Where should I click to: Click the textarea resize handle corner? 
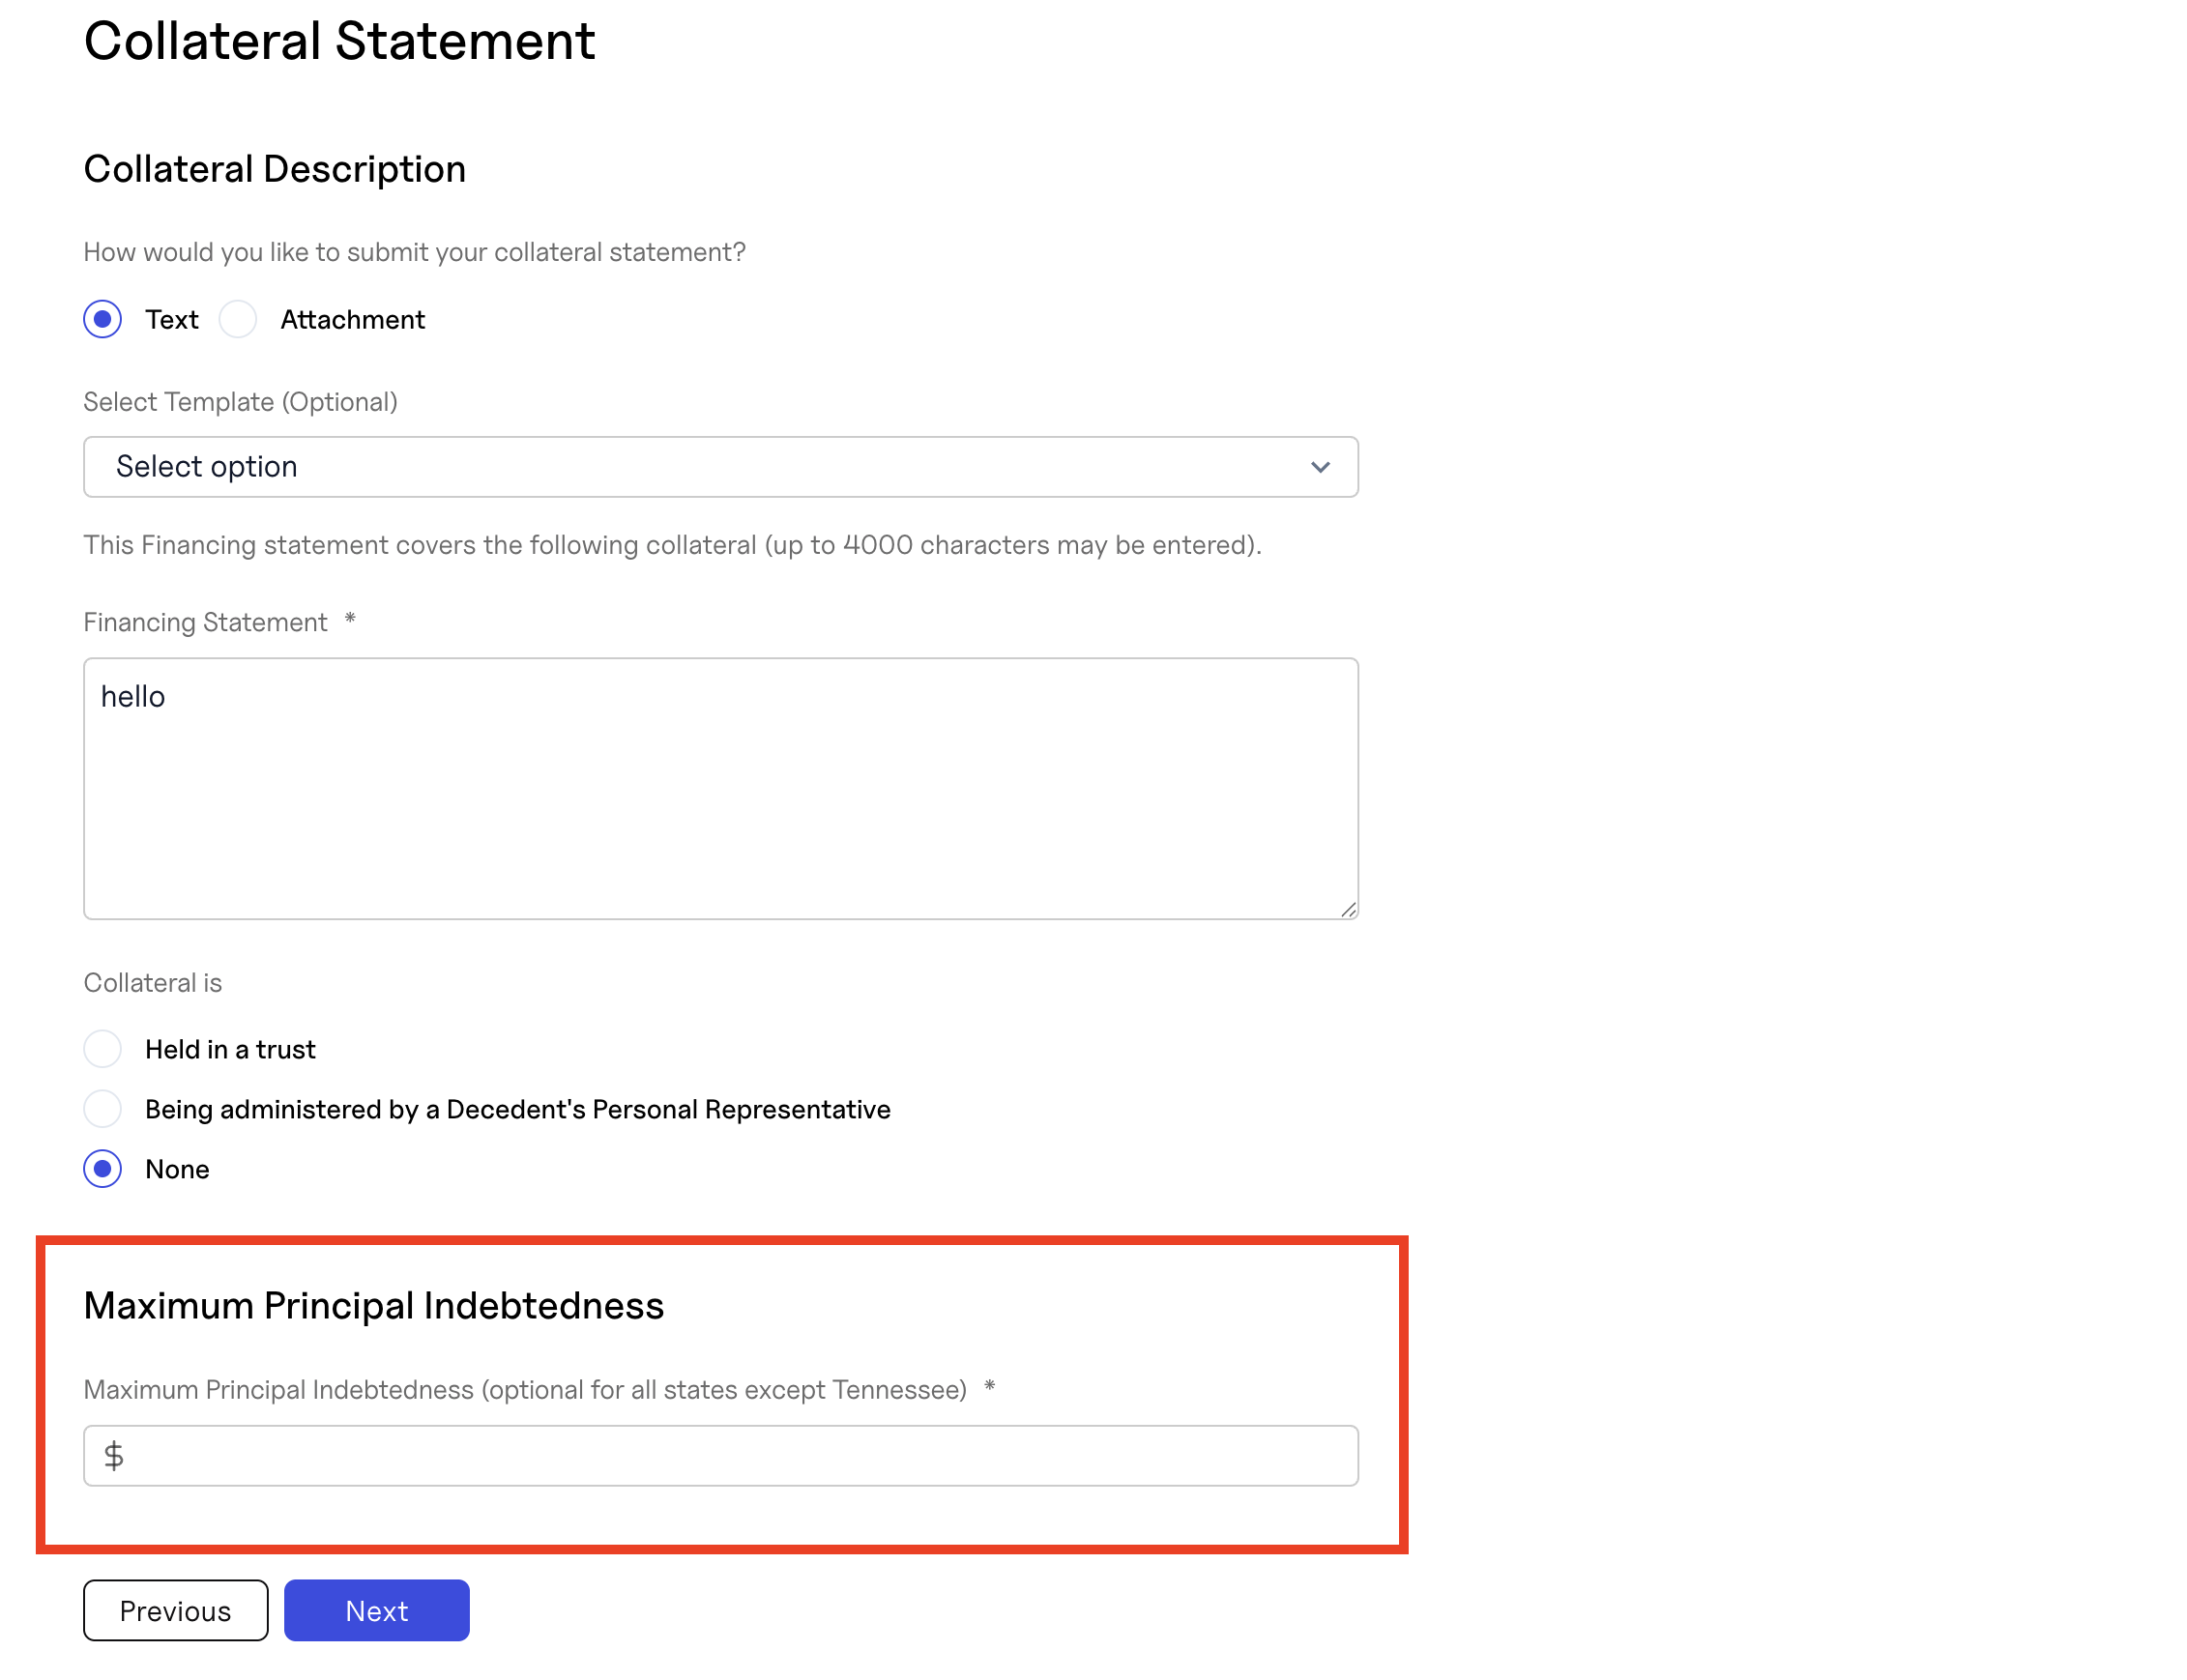[x=1348, y=909]
